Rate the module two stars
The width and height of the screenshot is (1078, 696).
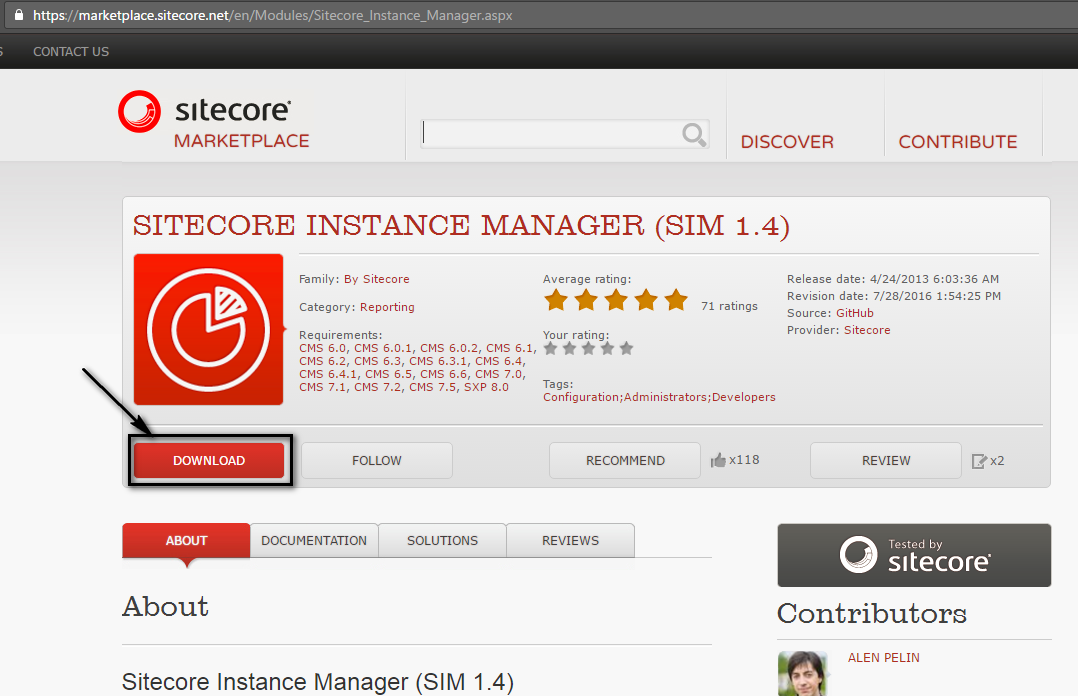569,348
